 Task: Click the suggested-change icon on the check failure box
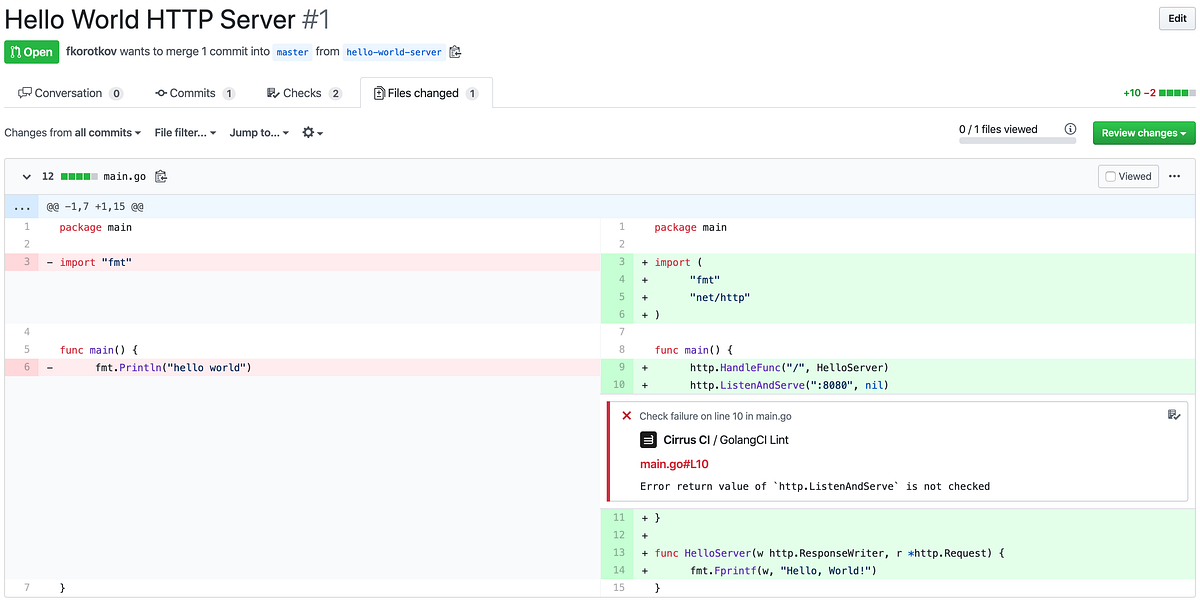(x=1172, y=415)
